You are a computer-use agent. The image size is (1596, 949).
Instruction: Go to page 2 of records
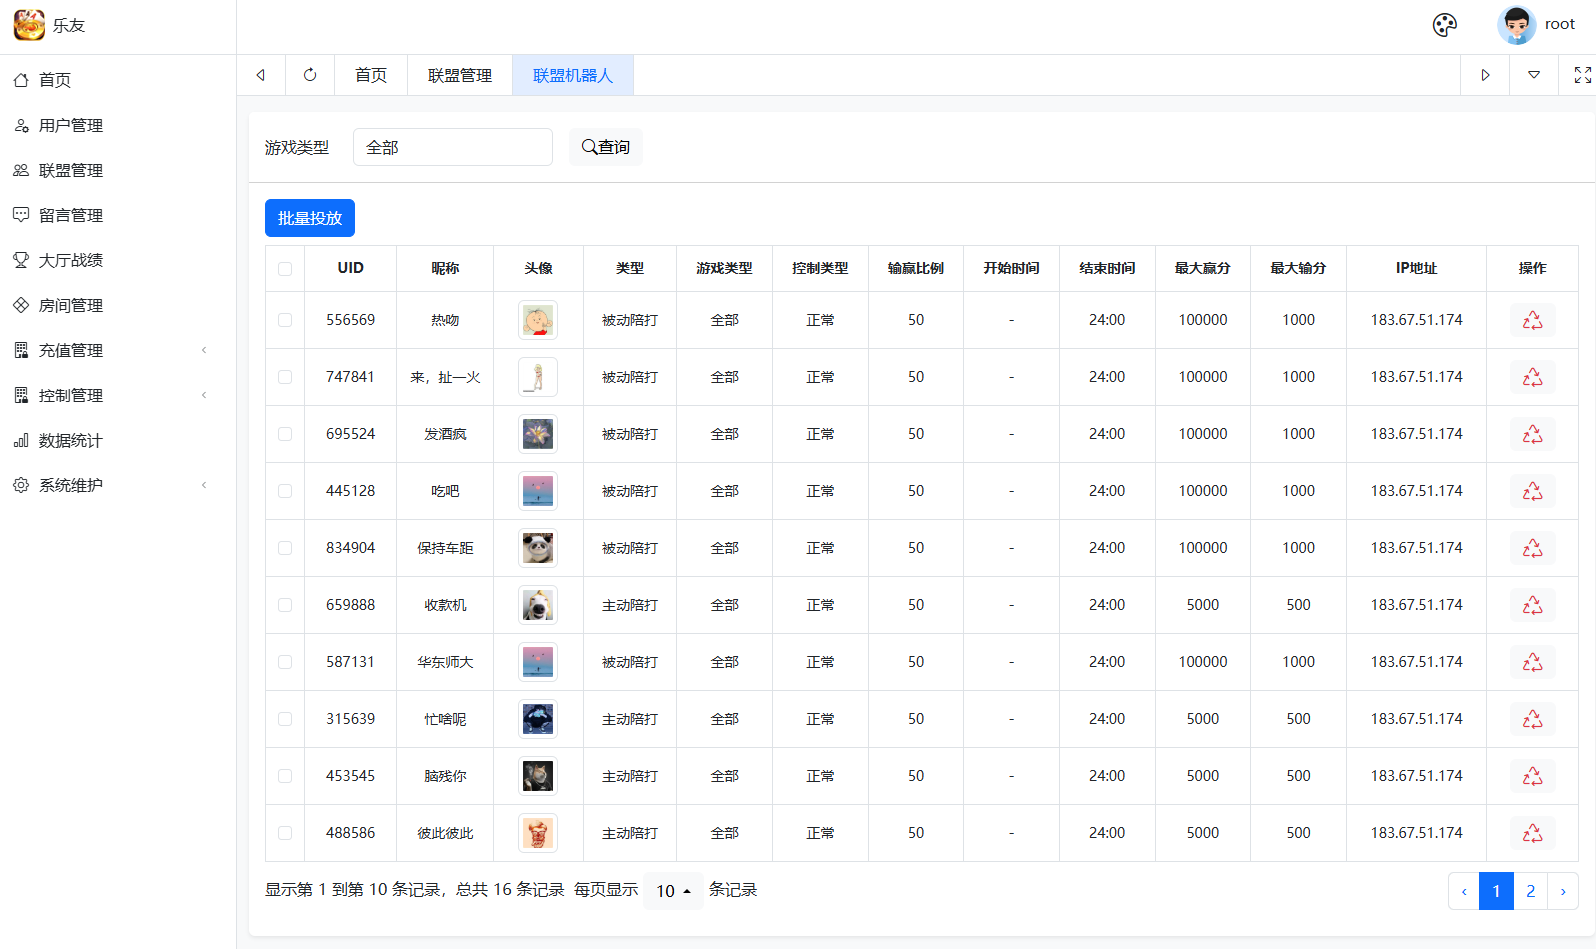coord(1530,891)
